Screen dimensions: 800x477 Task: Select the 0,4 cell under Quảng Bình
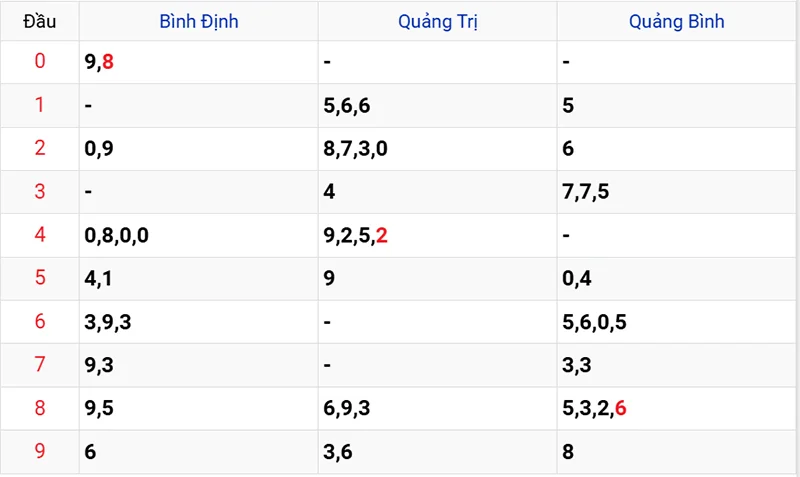[577, 278]
